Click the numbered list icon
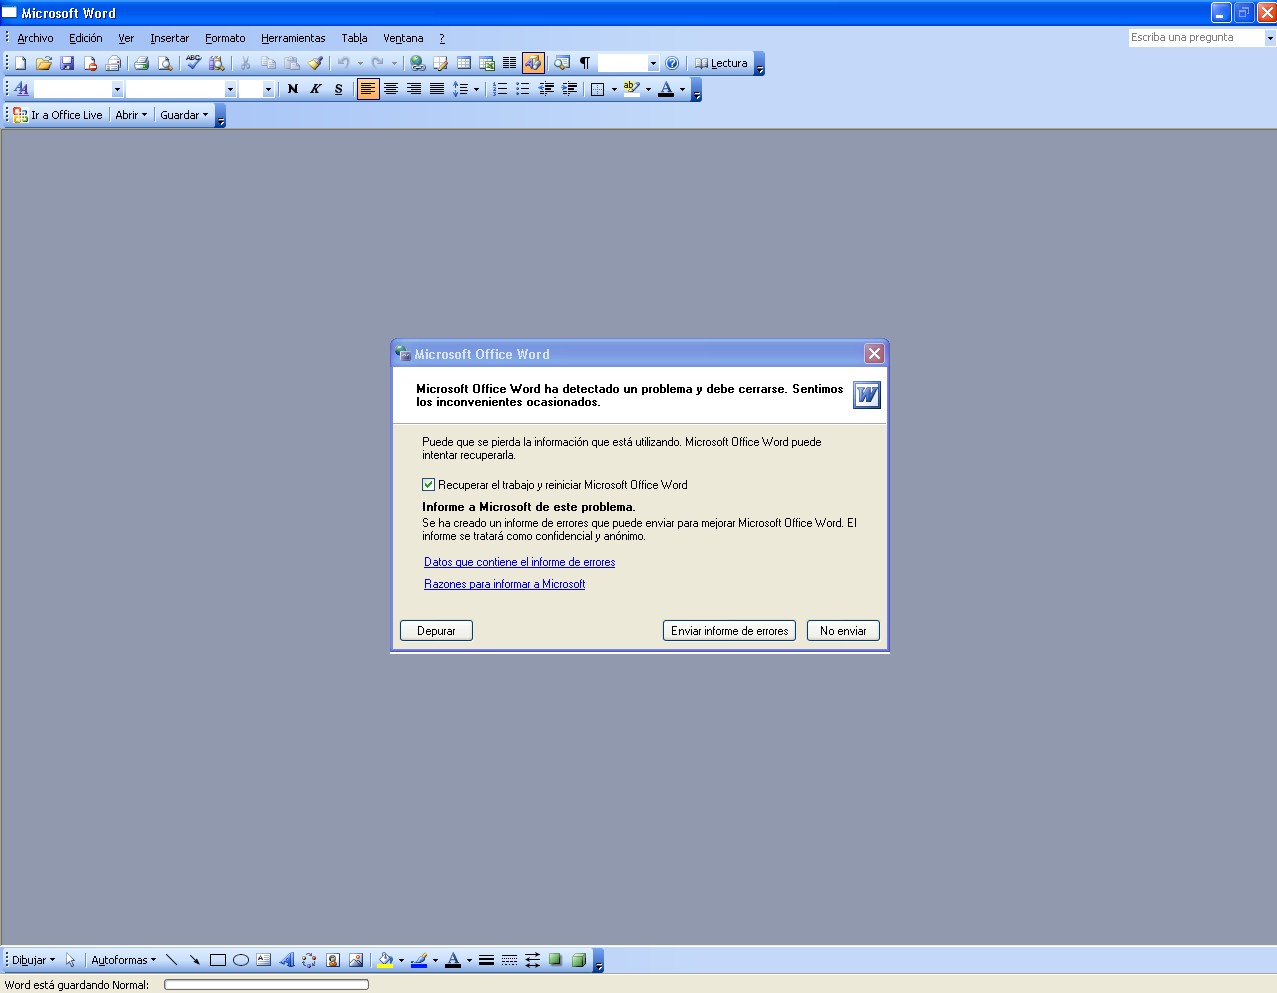This screenshot has height=993, width=1277. pos(500,89)
